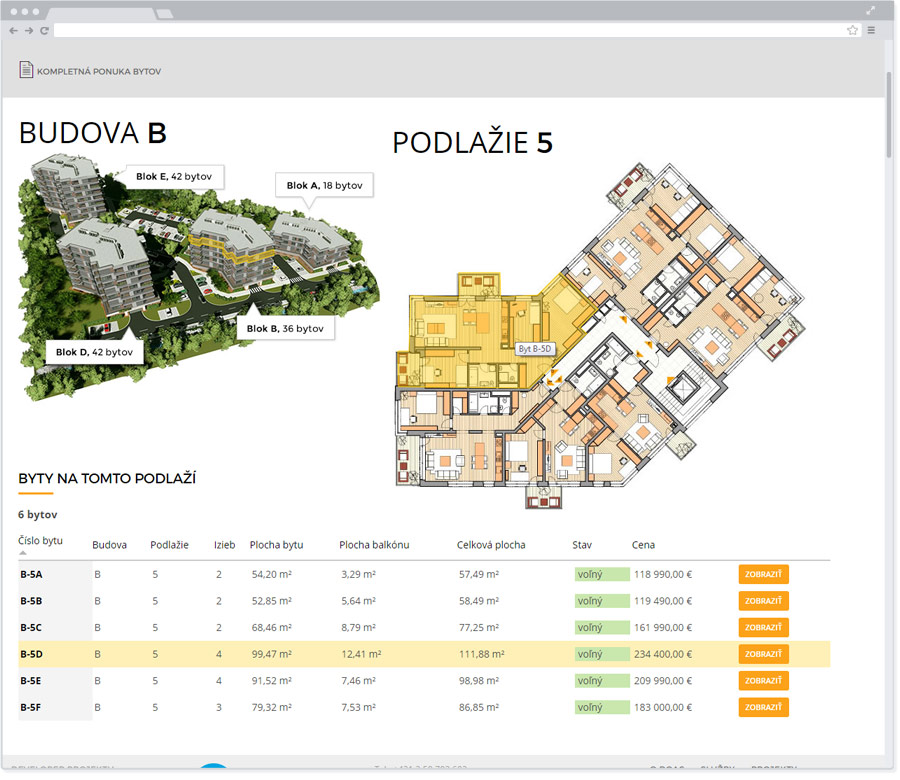
Task: Click the browser back arrow
Action: point(13,31)
